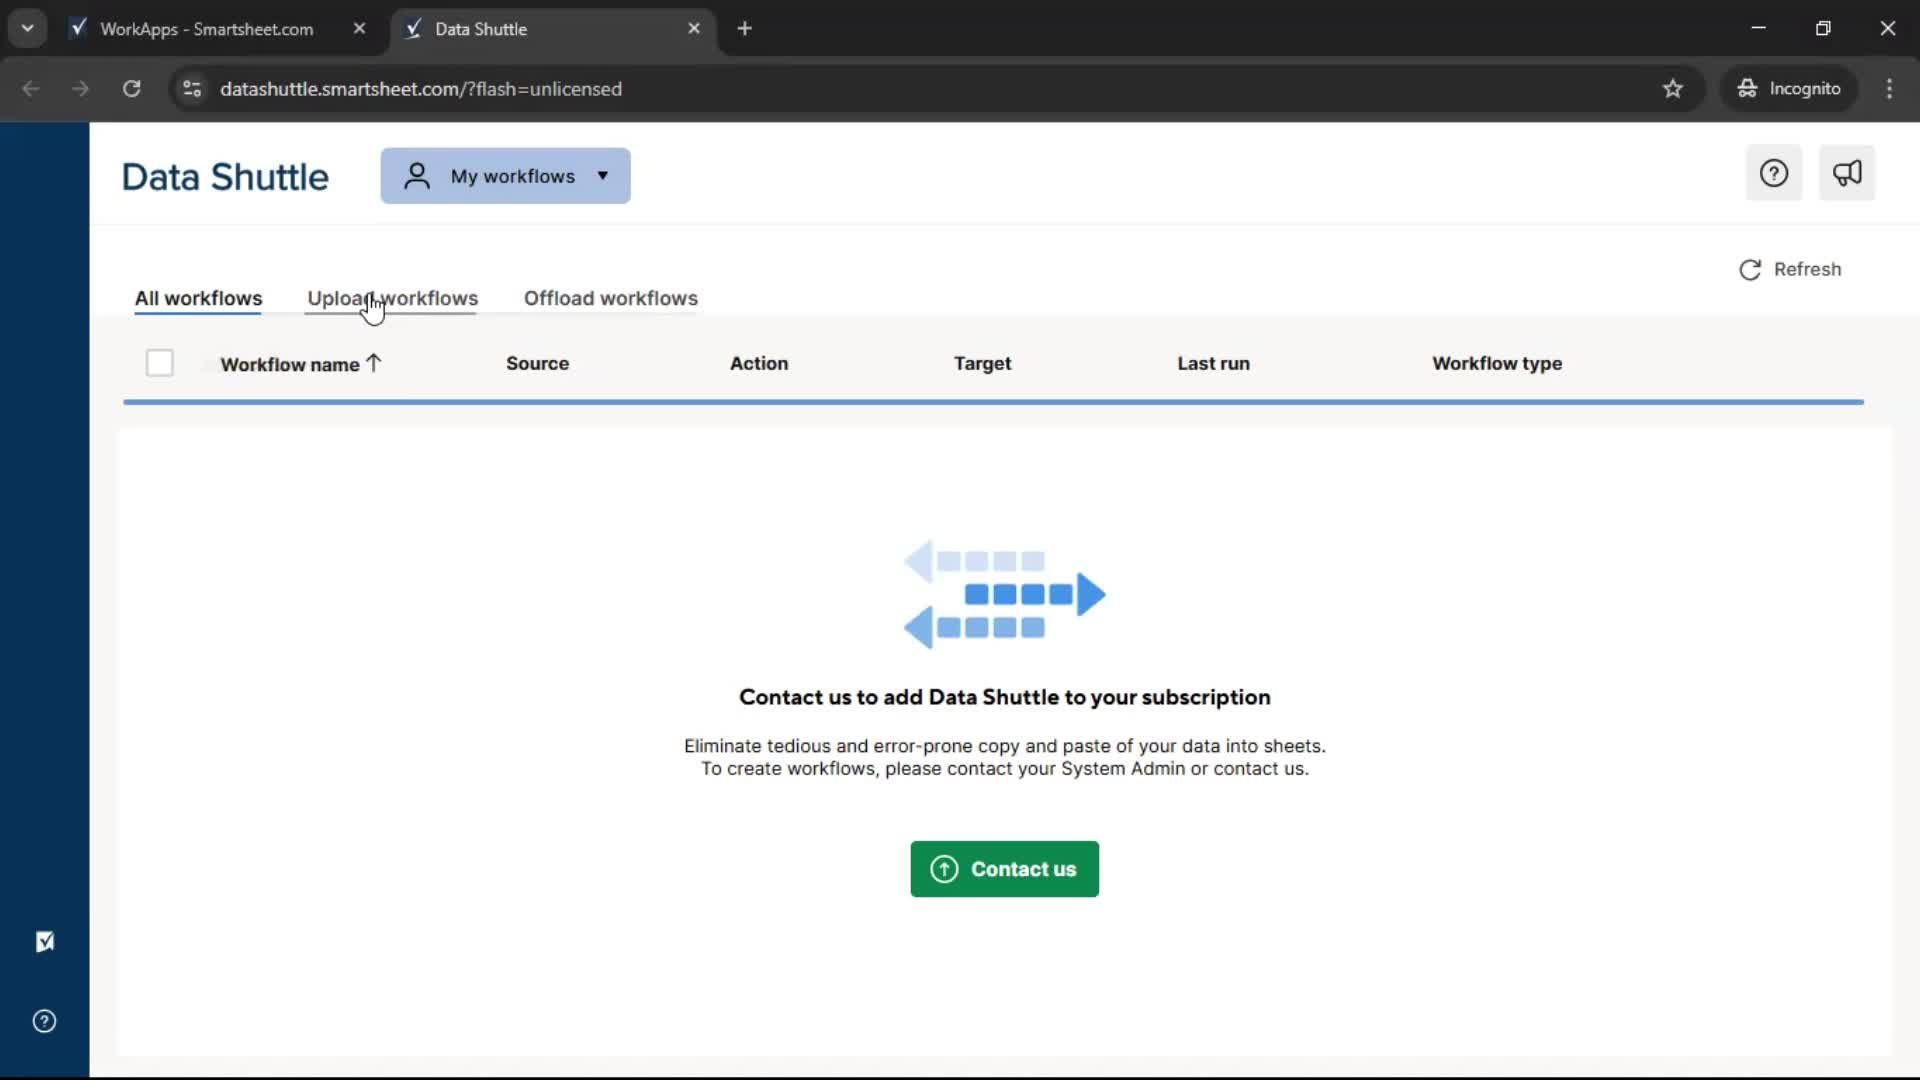View announcements via the megaphone icon
This screenshot has width=1920, height=1080.
click(x=1848, y=173)
